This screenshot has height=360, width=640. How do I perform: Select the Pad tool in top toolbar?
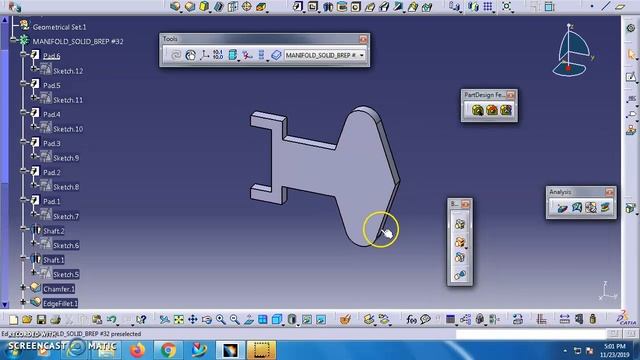(298, 6)
